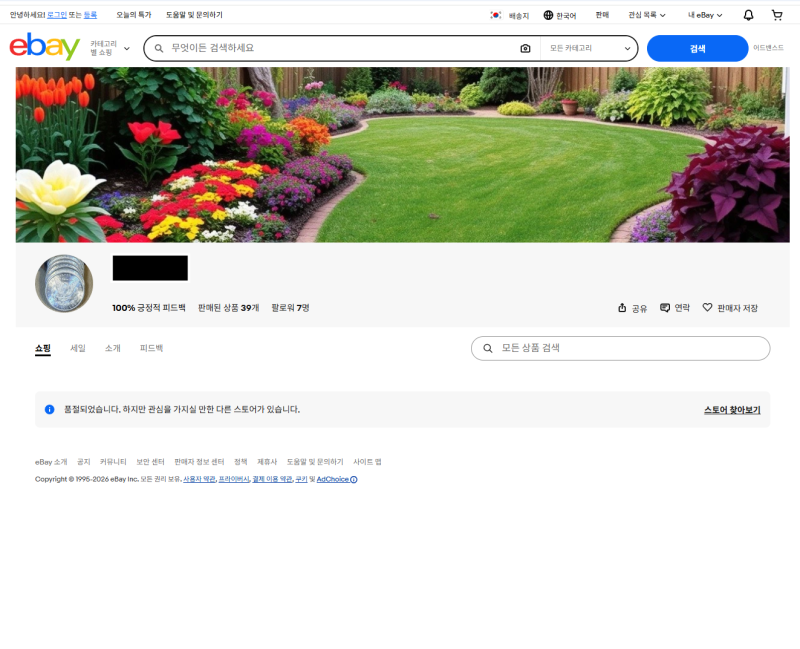Open 쿠키 link in footer
Image resolution: width=800 pixels, height=649 pixels.
click(301, 479)
